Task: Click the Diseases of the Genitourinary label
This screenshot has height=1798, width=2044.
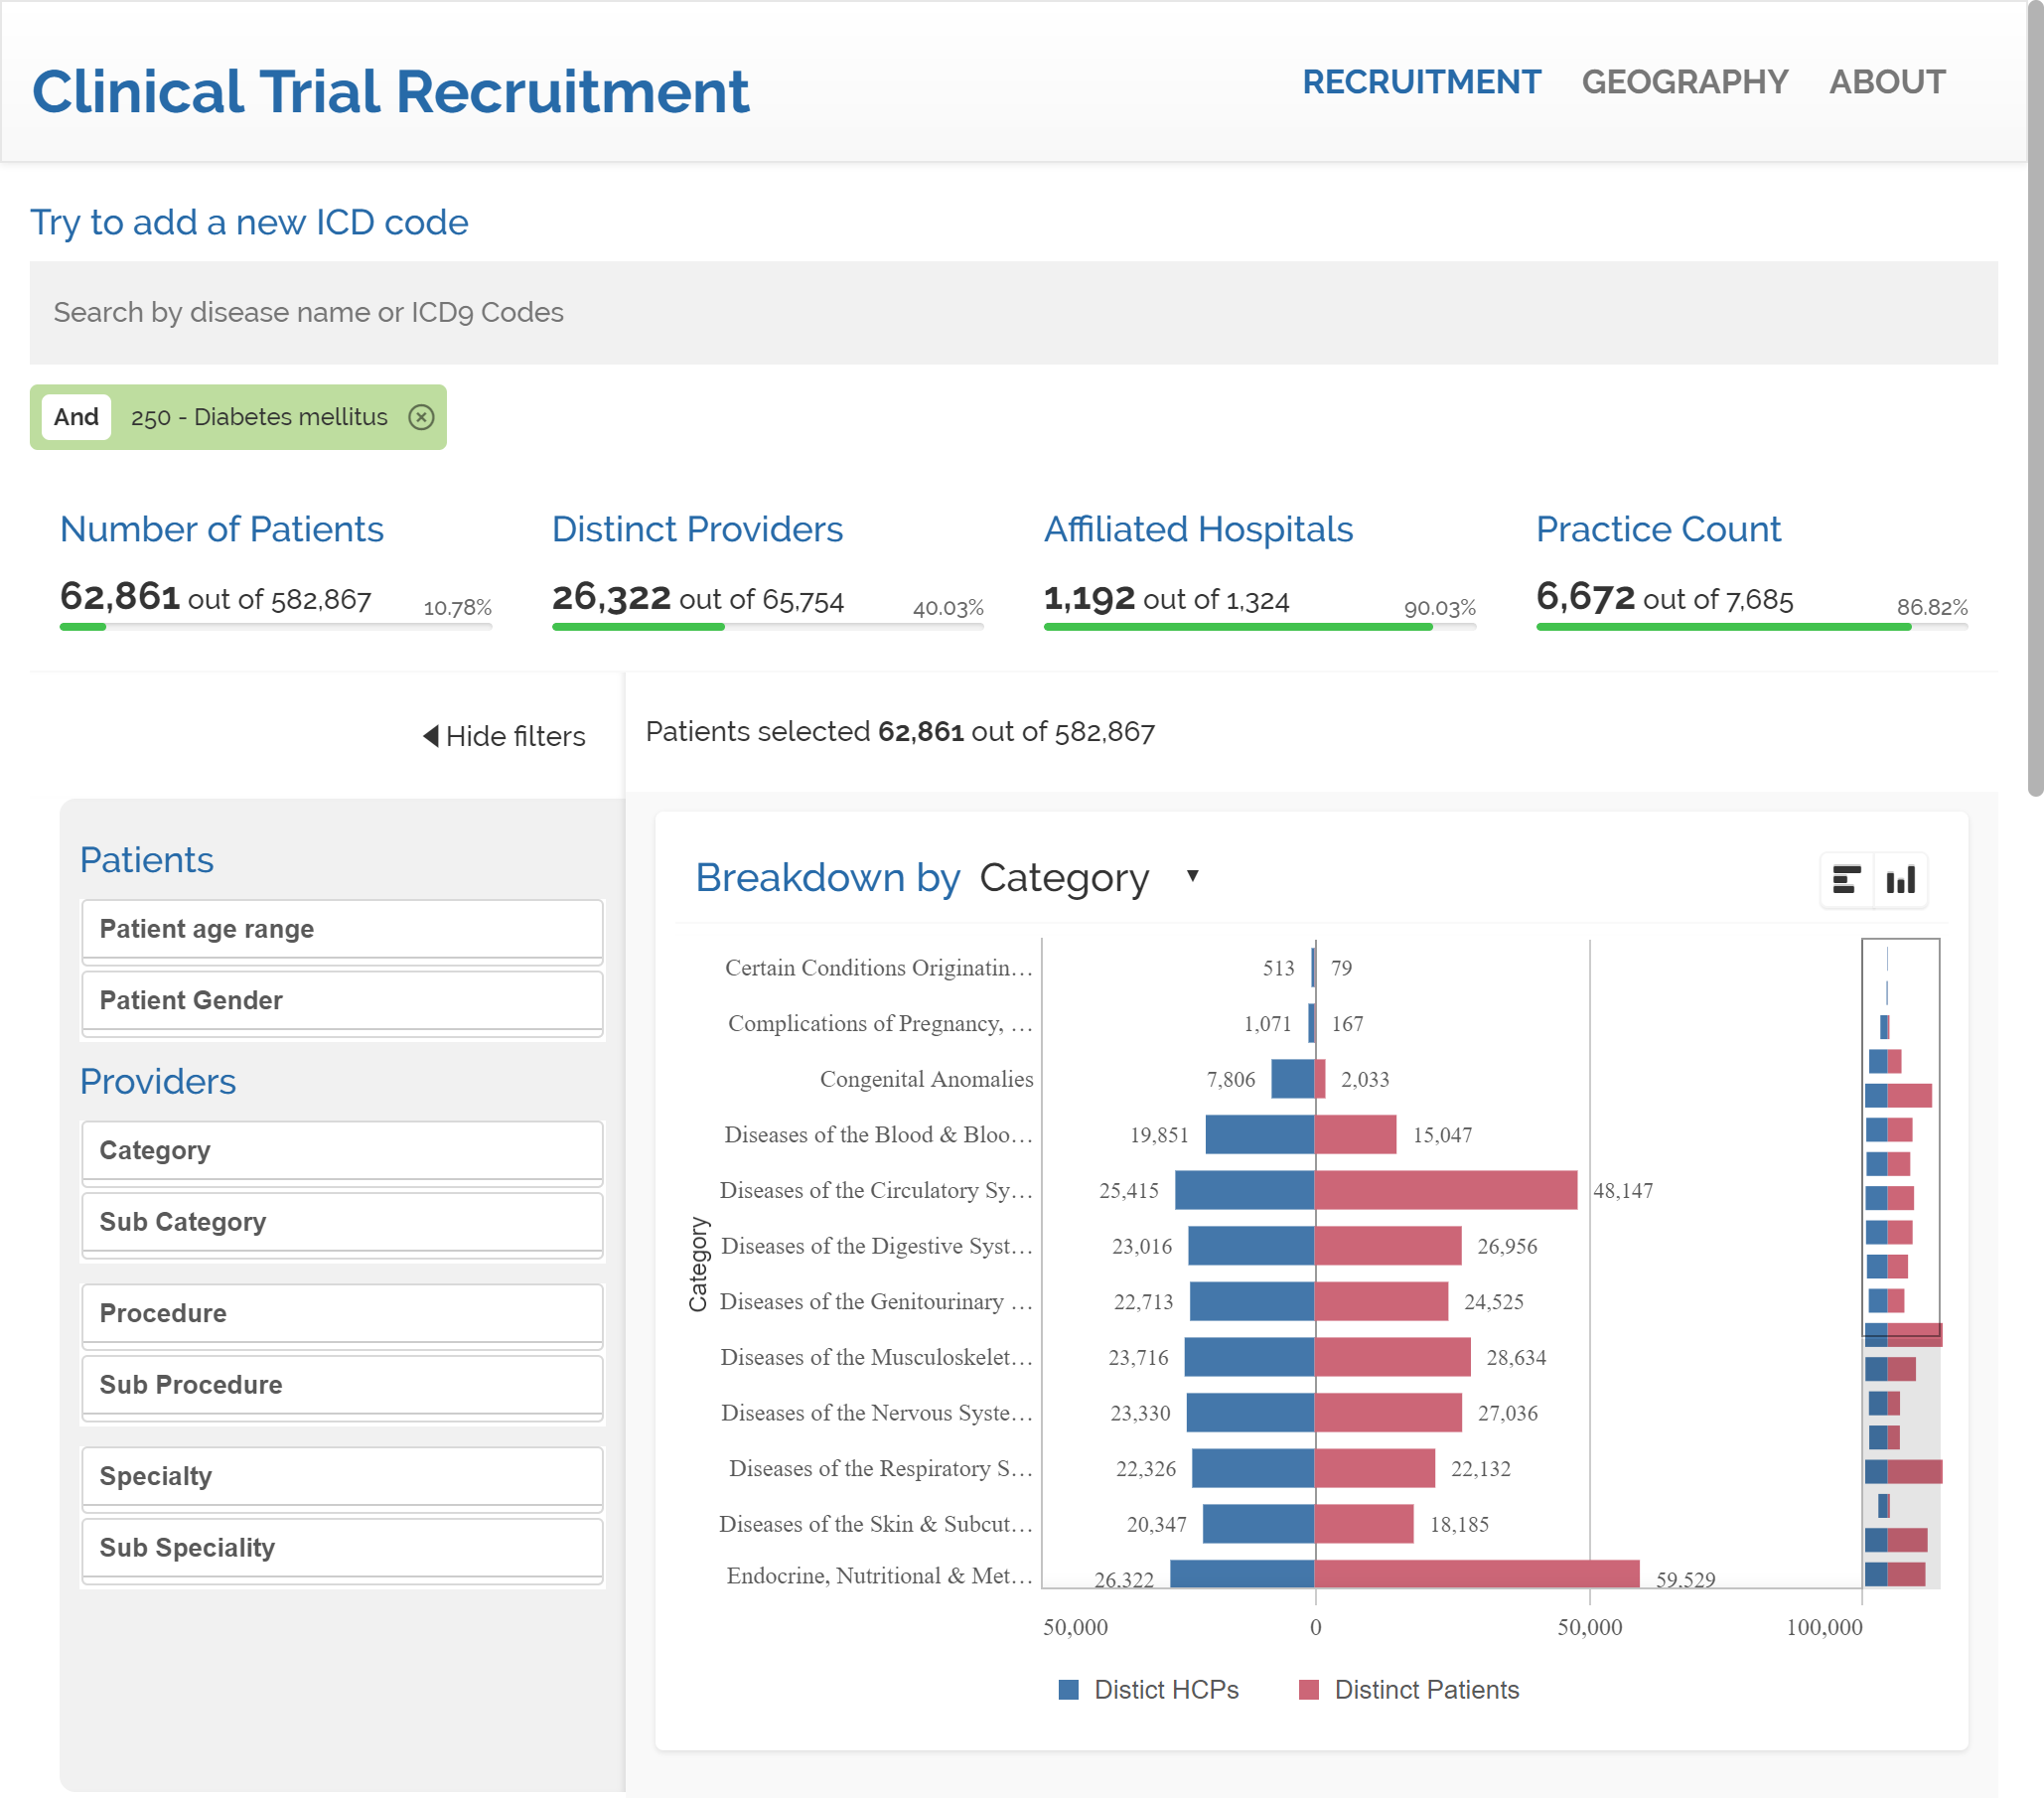Action: pos(877,1301)
